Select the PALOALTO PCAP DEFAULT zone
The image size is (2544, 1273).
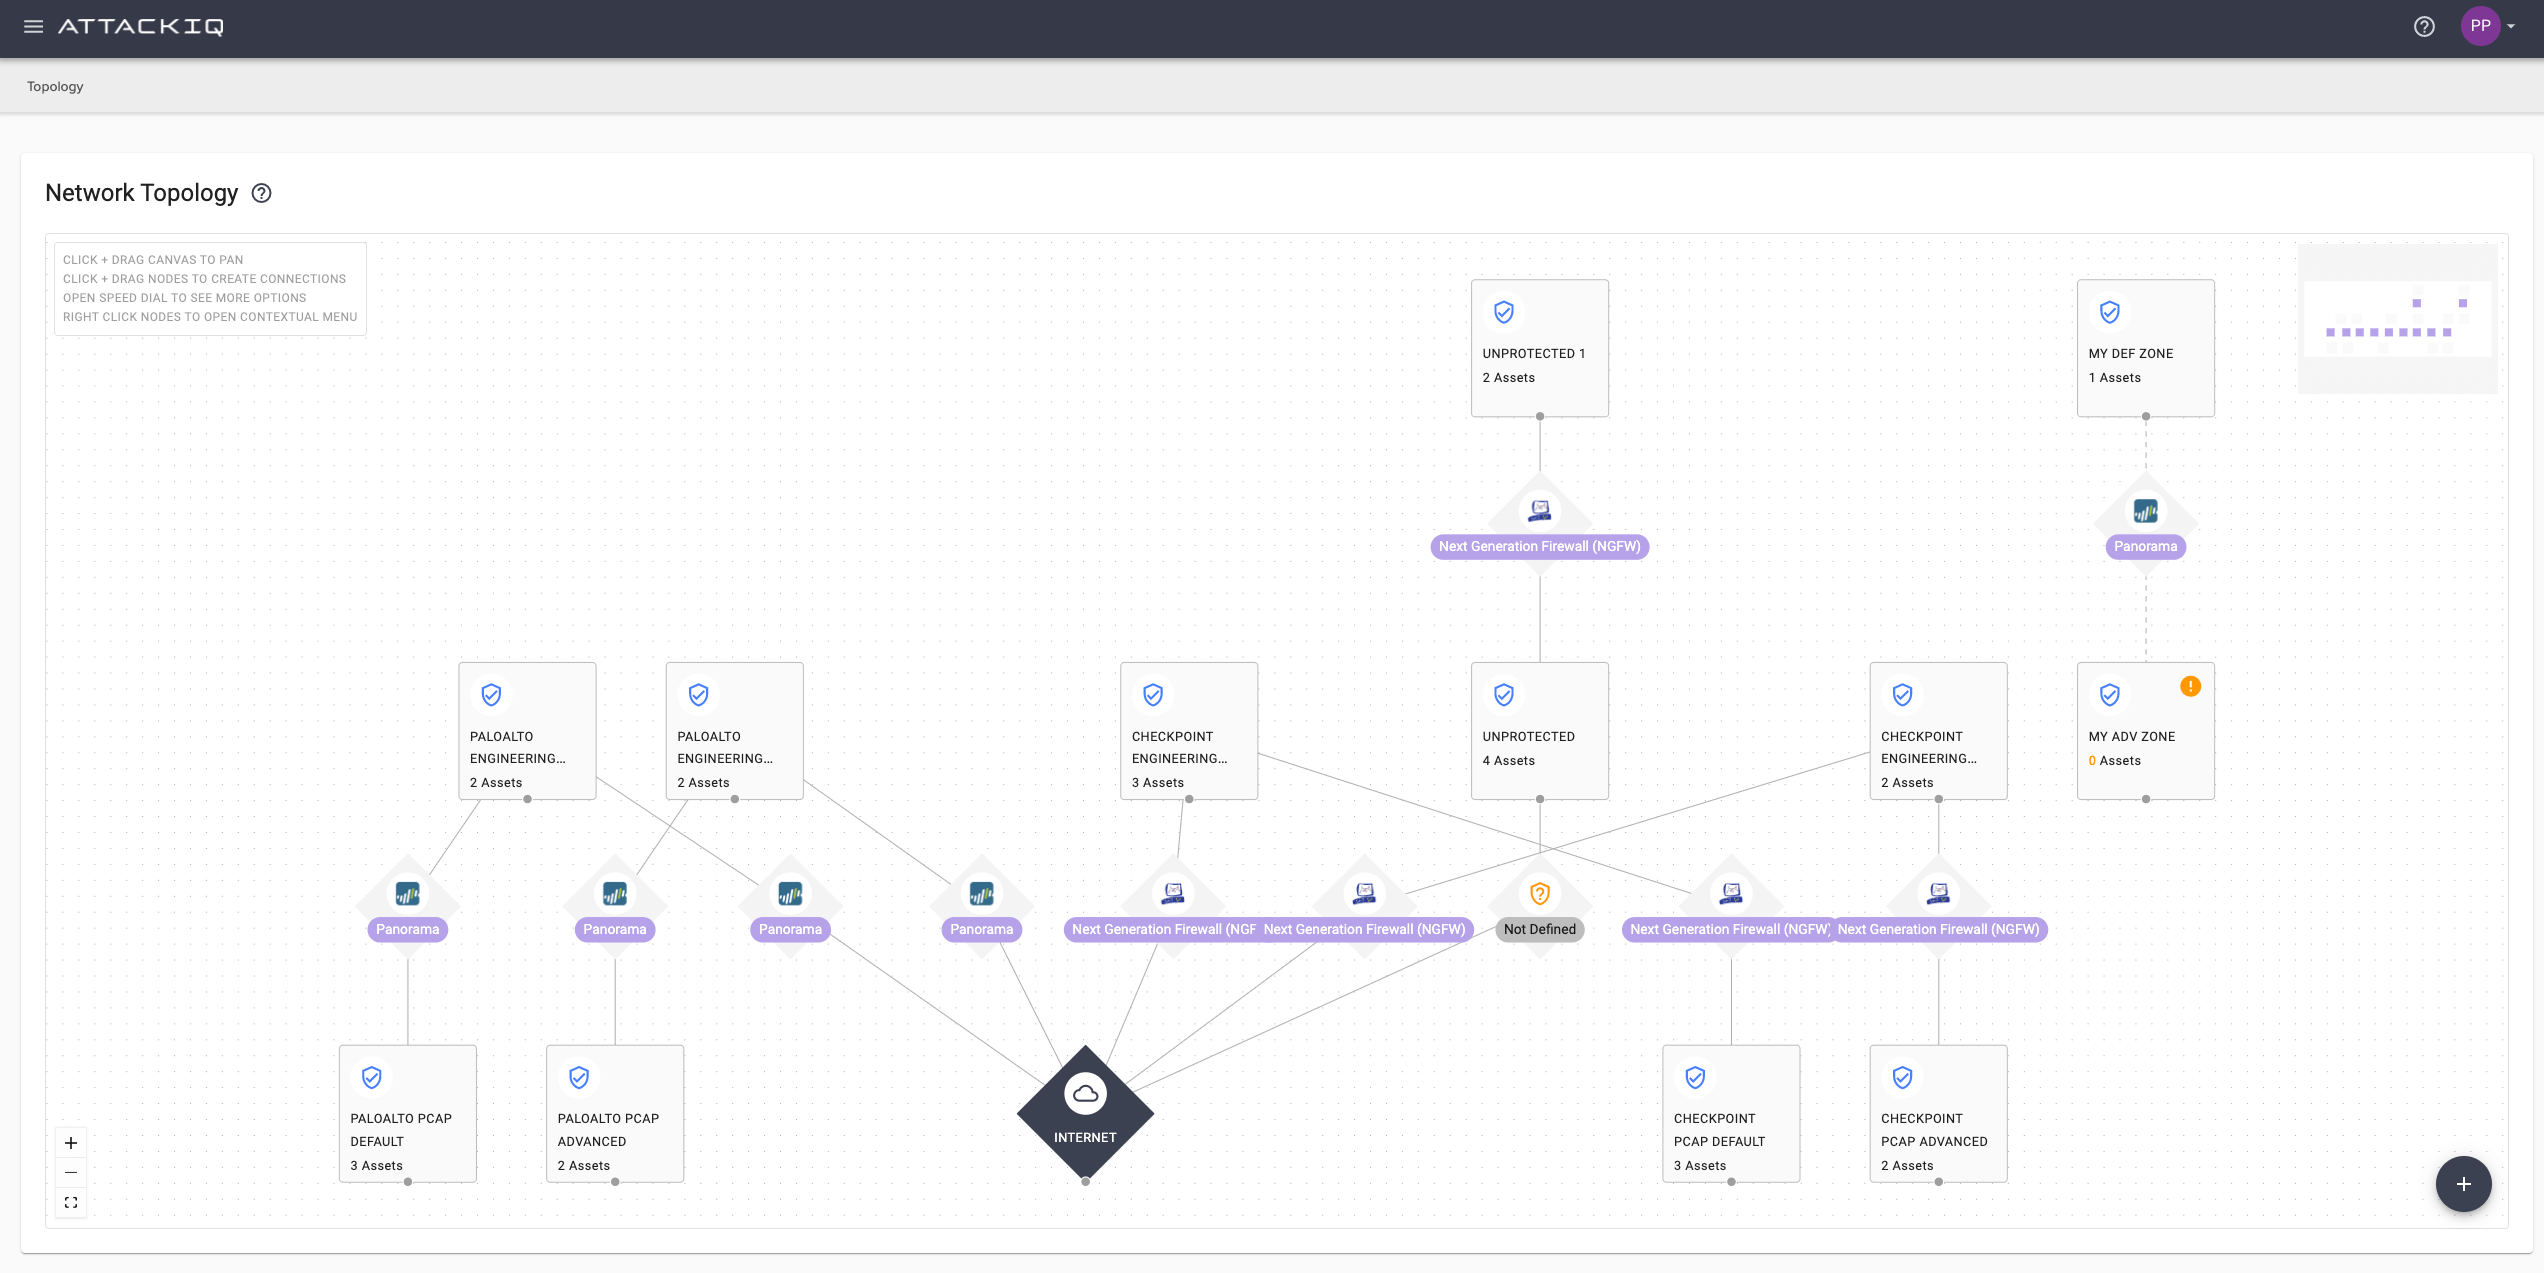coord(407,1113)
